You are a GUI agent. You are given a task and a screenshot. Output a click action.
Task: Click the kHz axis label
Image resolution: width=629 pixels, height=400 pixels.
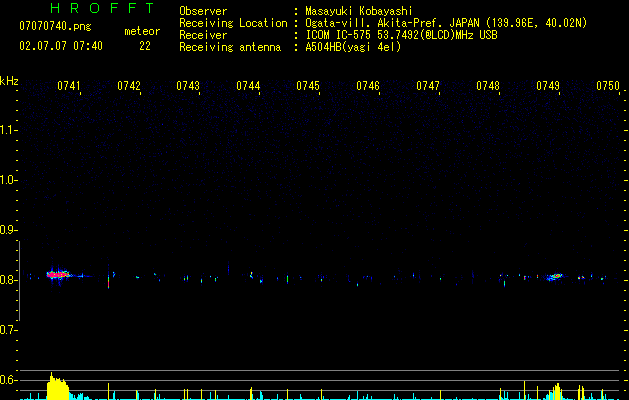coord(9,81)
